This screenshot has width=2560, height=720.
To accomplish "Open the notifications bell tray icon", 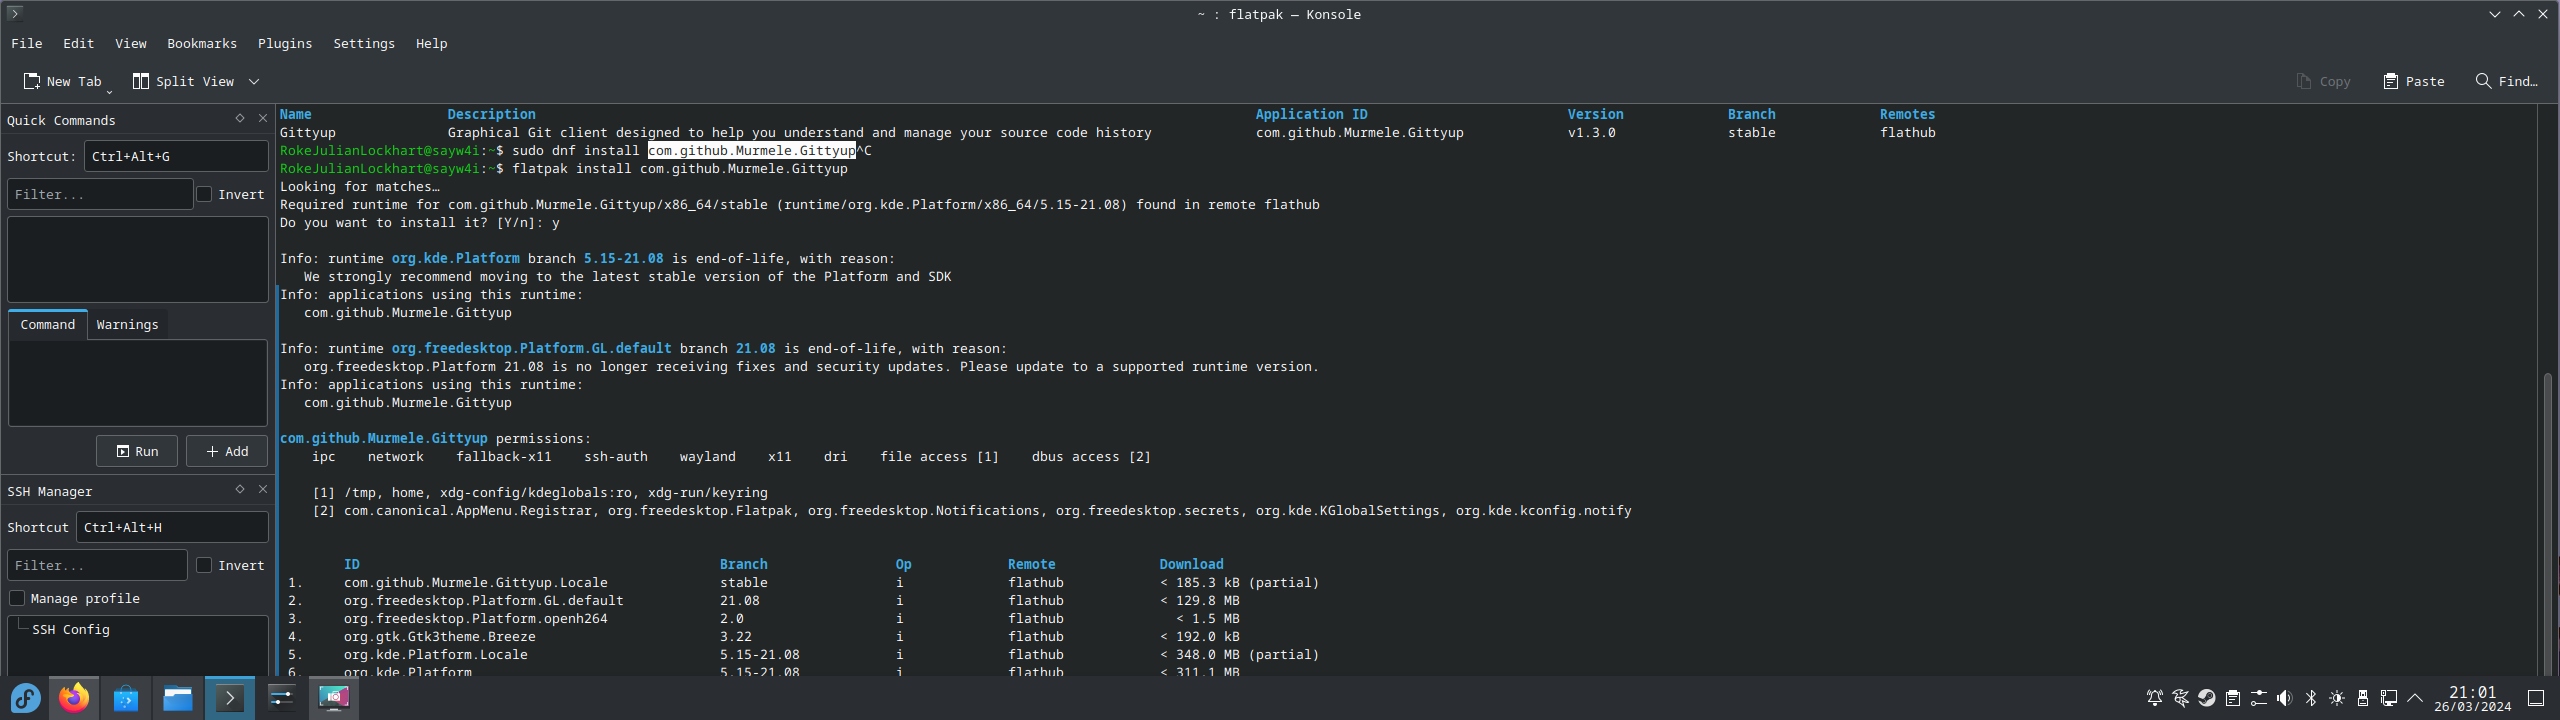I will (2155, 698).
